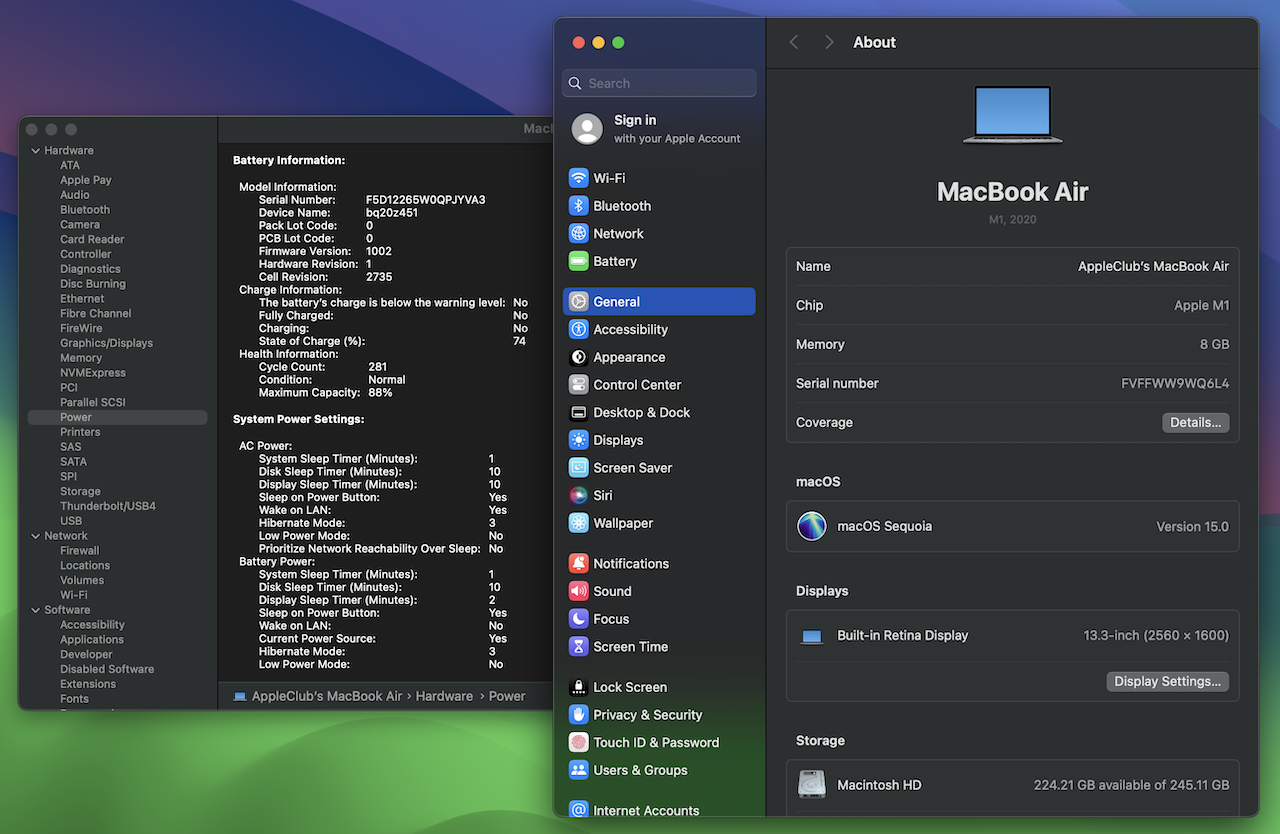Screen dimensions: 1280x834
Task: Select NVMExpress in hardware list
Action: (x=93, y=373)
